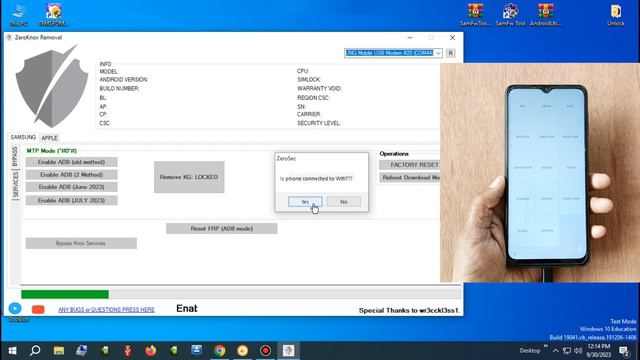Open the COM port dropdown
The height and width of the screenshot is (360, 640).
click(x=438, y=53)
